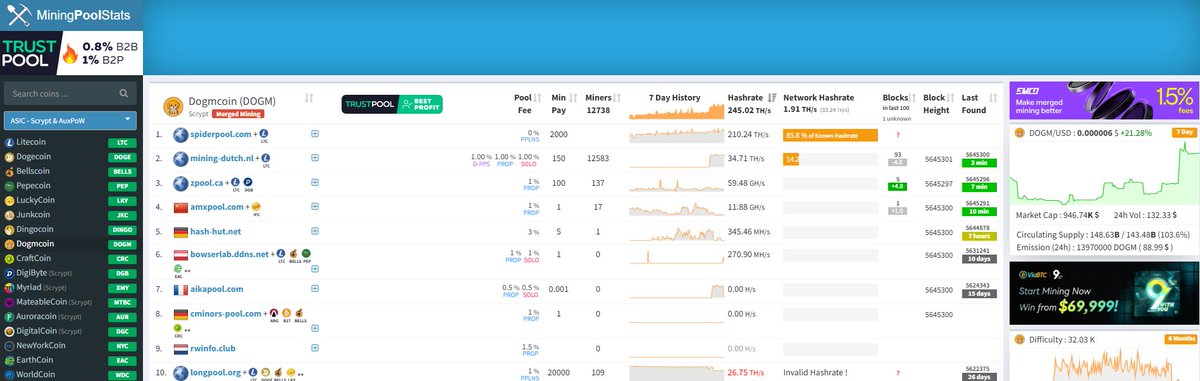
Task: Sort by Block Height column
Action: (950, 98)
